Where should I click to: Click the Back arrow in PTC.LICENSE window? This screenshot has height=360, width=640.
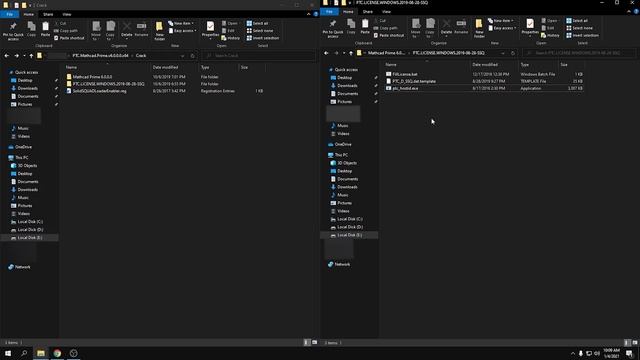(x=326, y=53)
